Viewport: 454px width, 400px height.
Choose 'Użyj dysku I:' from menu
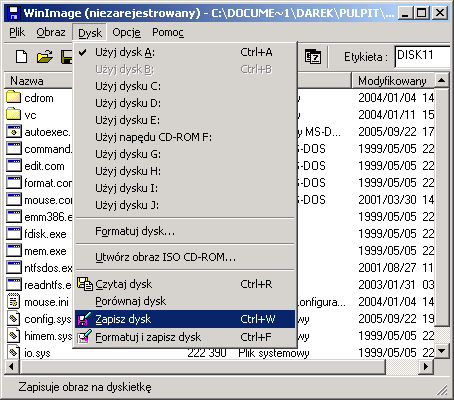(185, 188)
